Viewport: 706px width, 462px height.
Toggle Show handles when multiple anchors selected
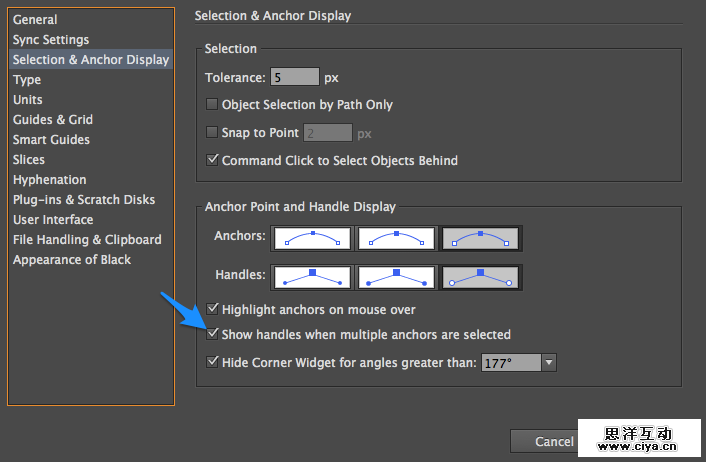(x=212, y=335)
